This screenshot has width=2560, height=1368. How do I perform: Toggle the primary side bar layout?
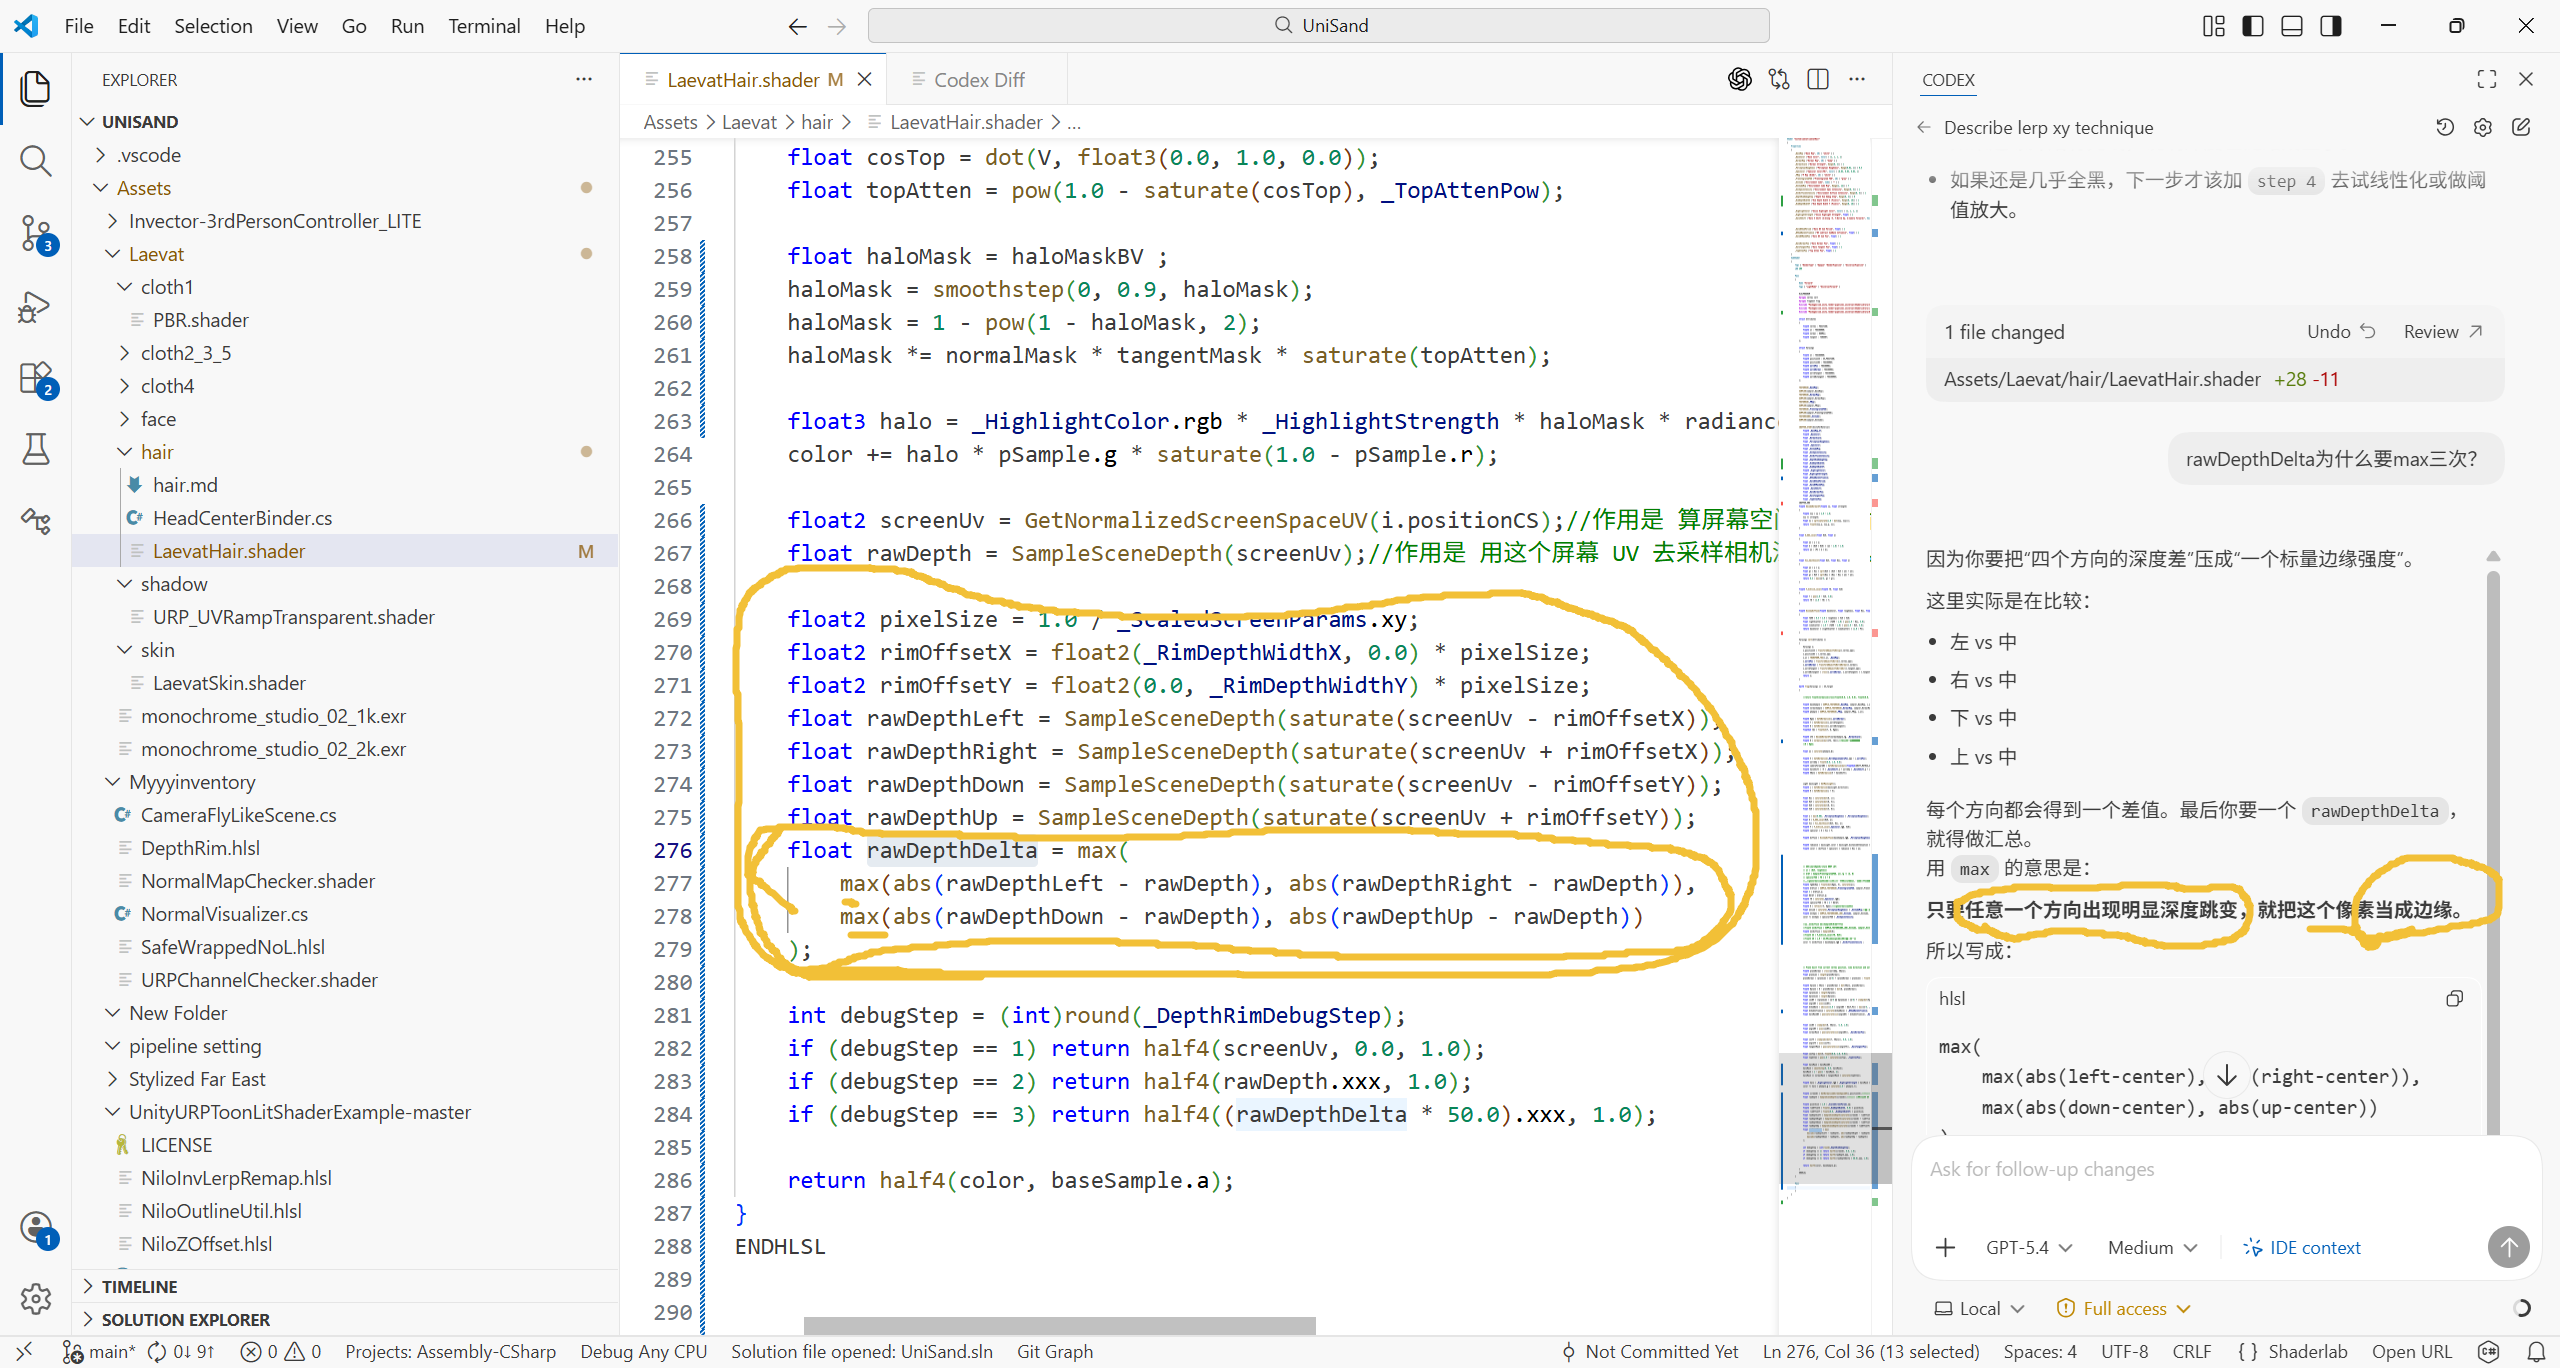(2252, 26)
